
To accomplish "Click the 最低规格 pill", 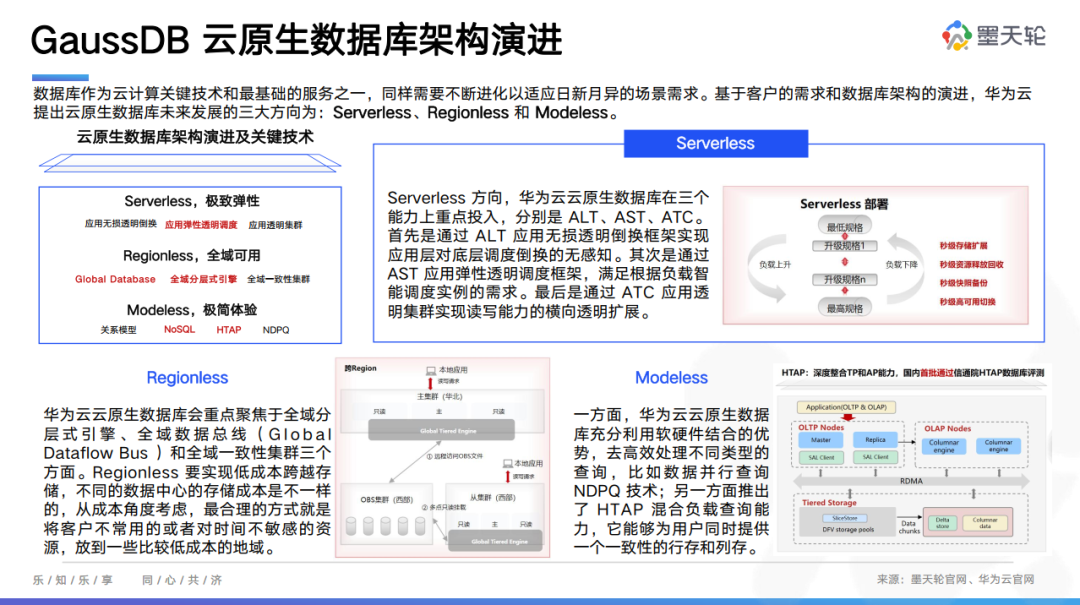I will tap(844, 227).
